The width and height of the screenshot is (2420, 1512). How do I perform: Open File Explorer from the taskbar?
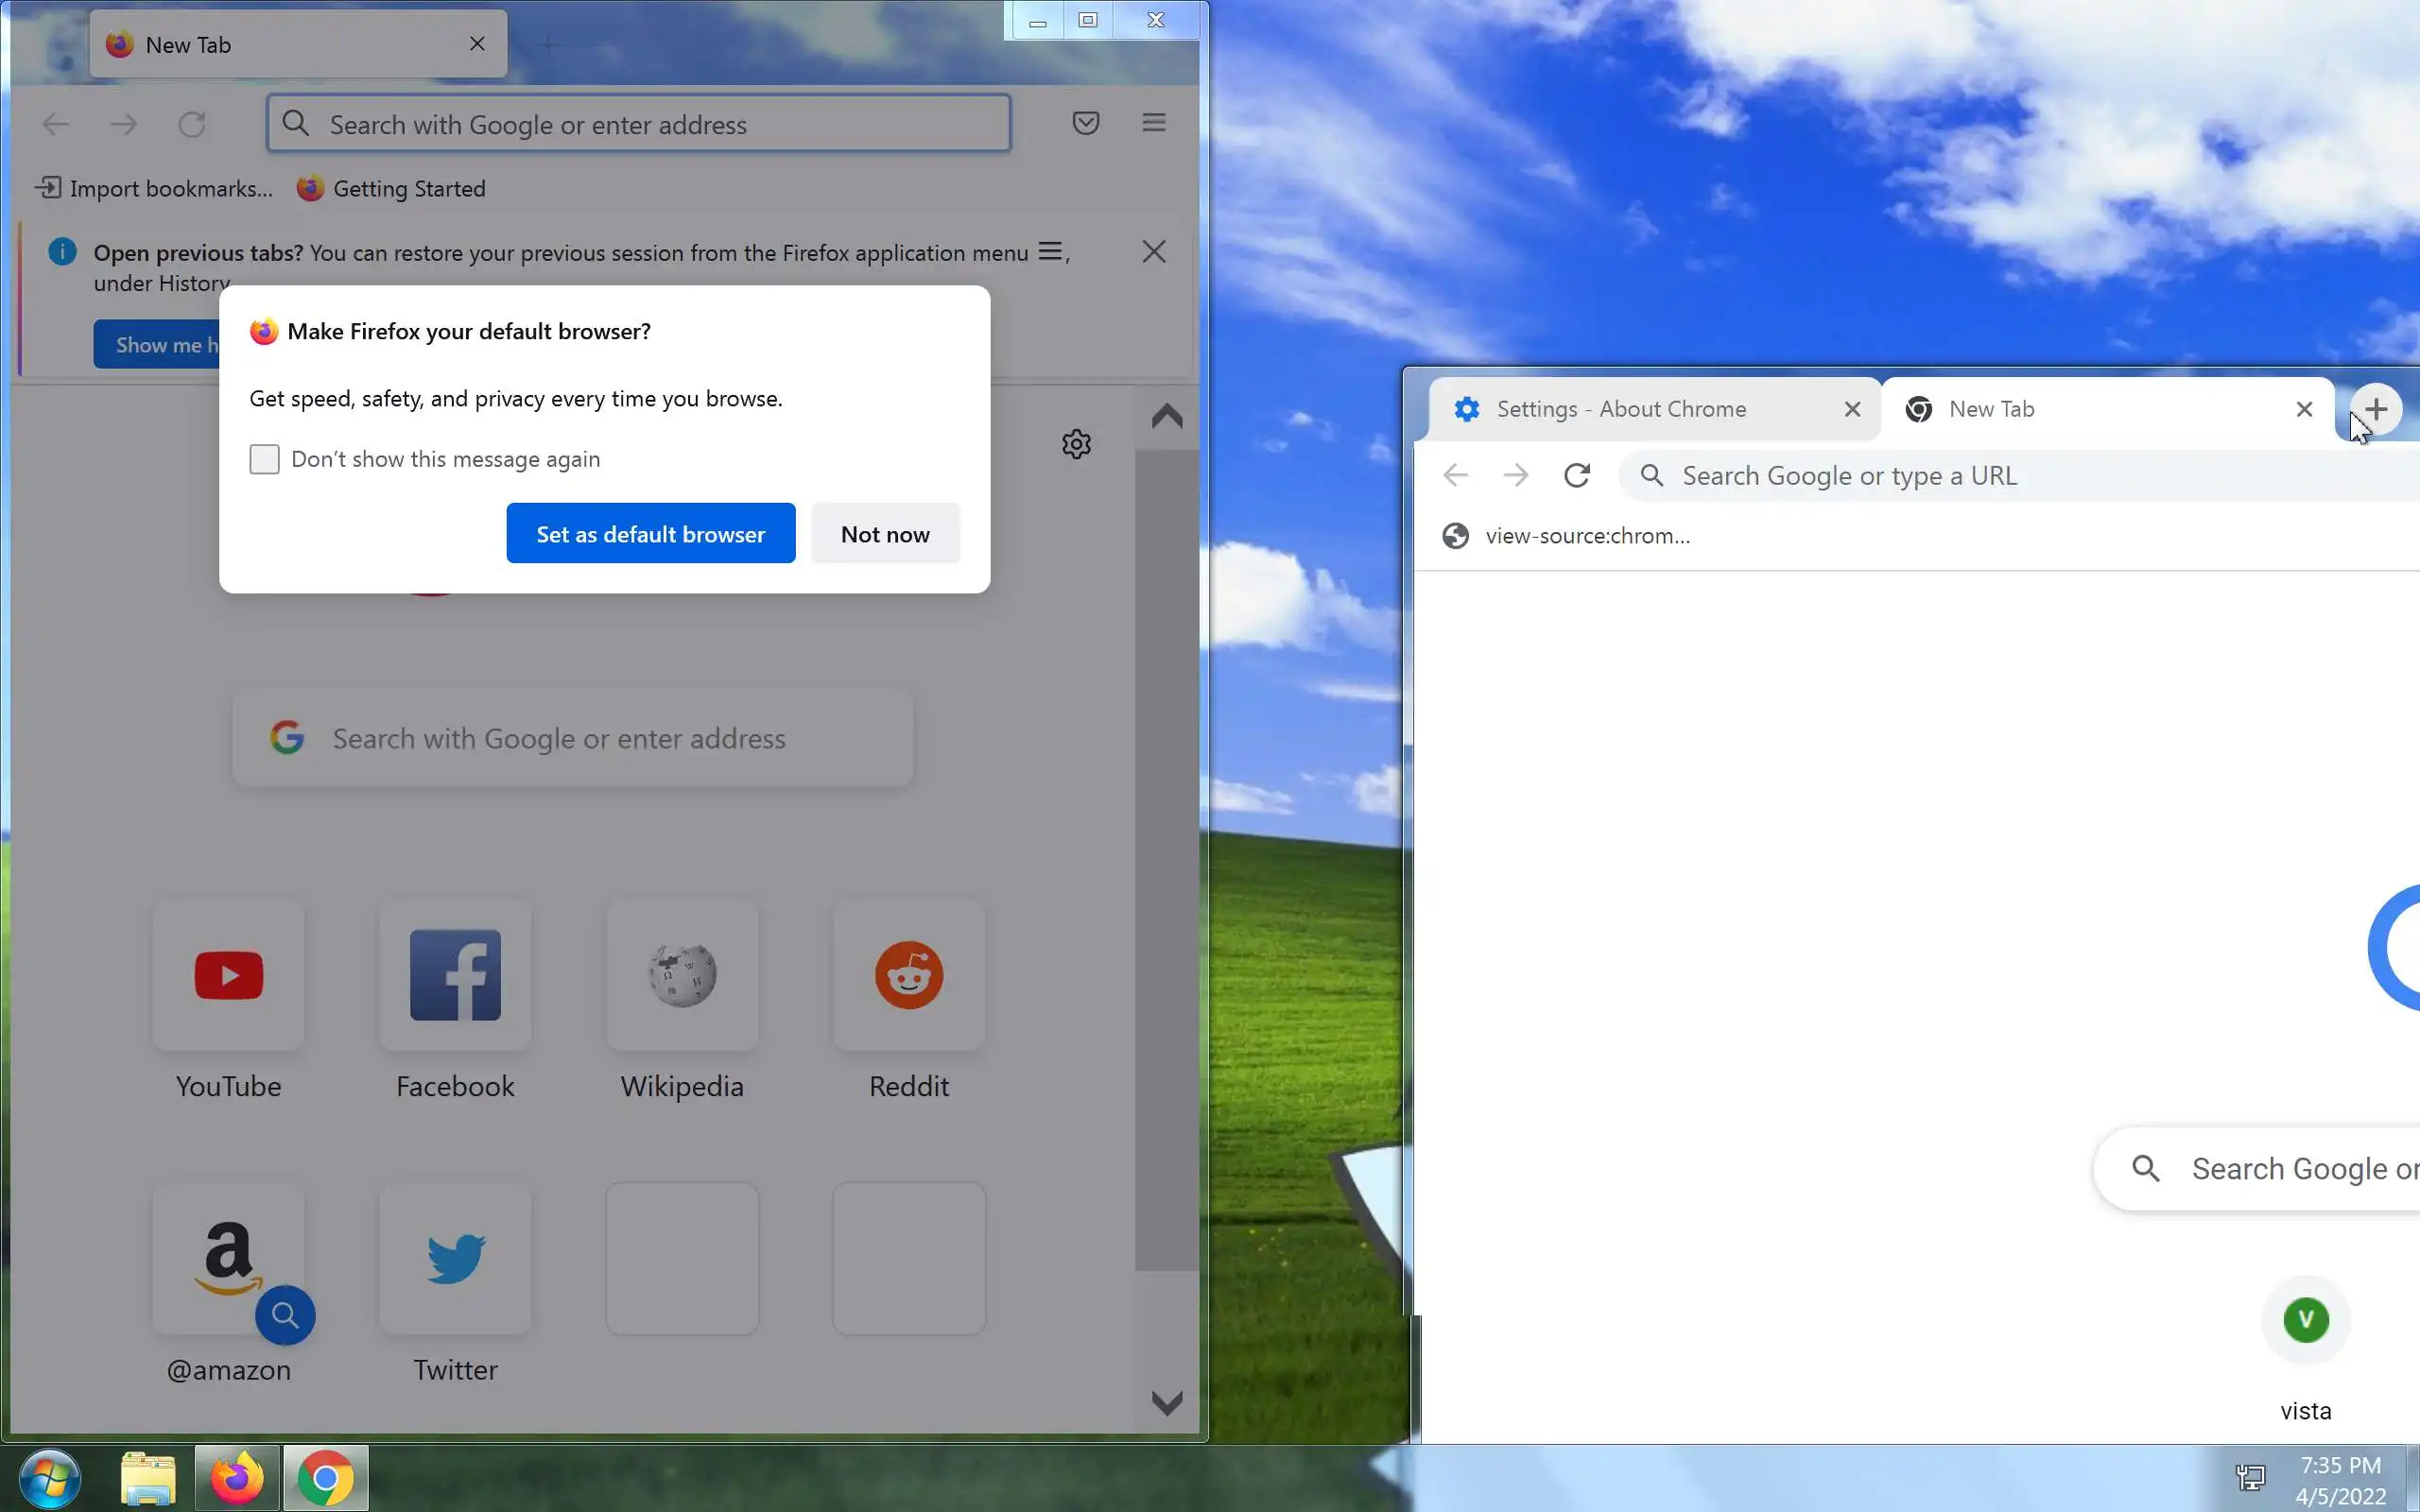coord(148,1478)
